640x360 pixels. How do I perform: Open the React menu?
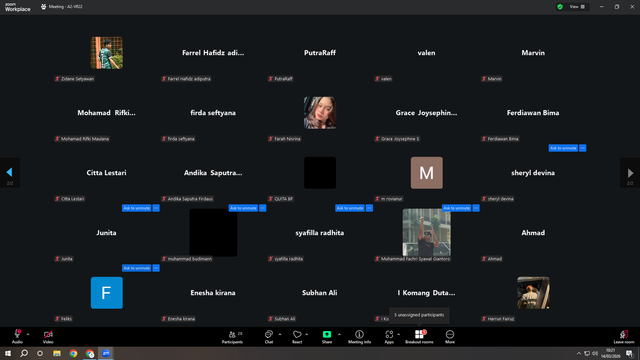pyautogui.click(x=297, y=336)
